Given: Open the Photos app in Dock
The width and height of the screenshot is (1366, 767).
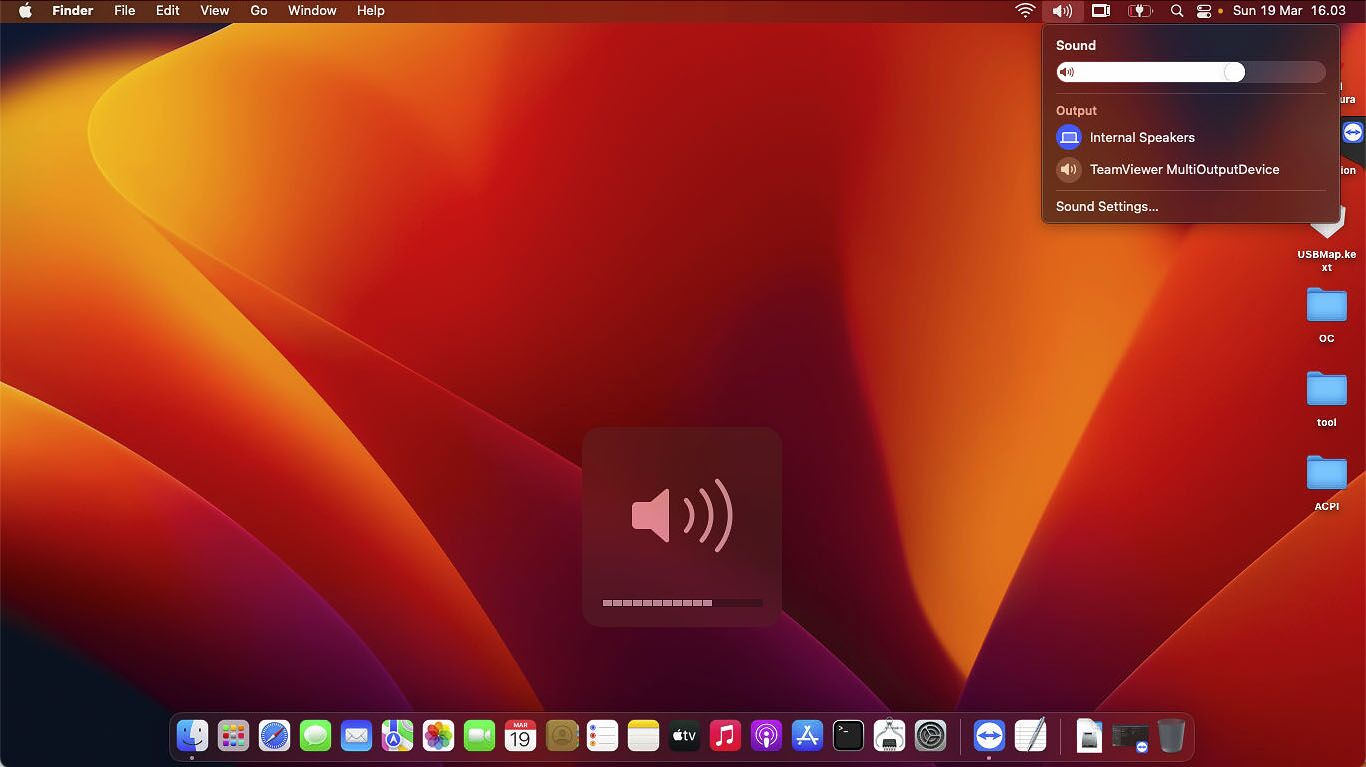Looking at the screenshot, I should tap(438, 737).
